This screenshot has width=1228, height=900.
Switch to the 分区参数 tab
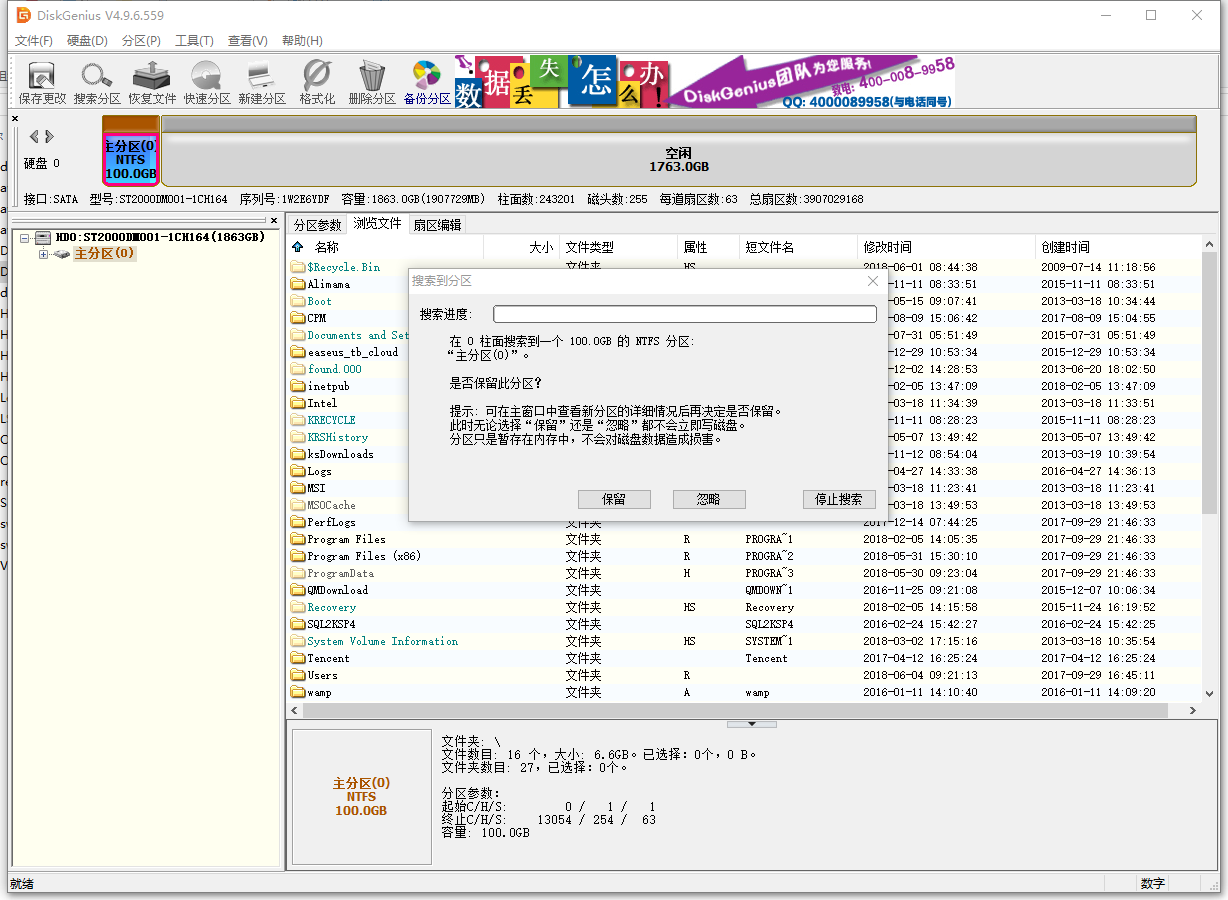pyautogui.click(x=317, y=225)
